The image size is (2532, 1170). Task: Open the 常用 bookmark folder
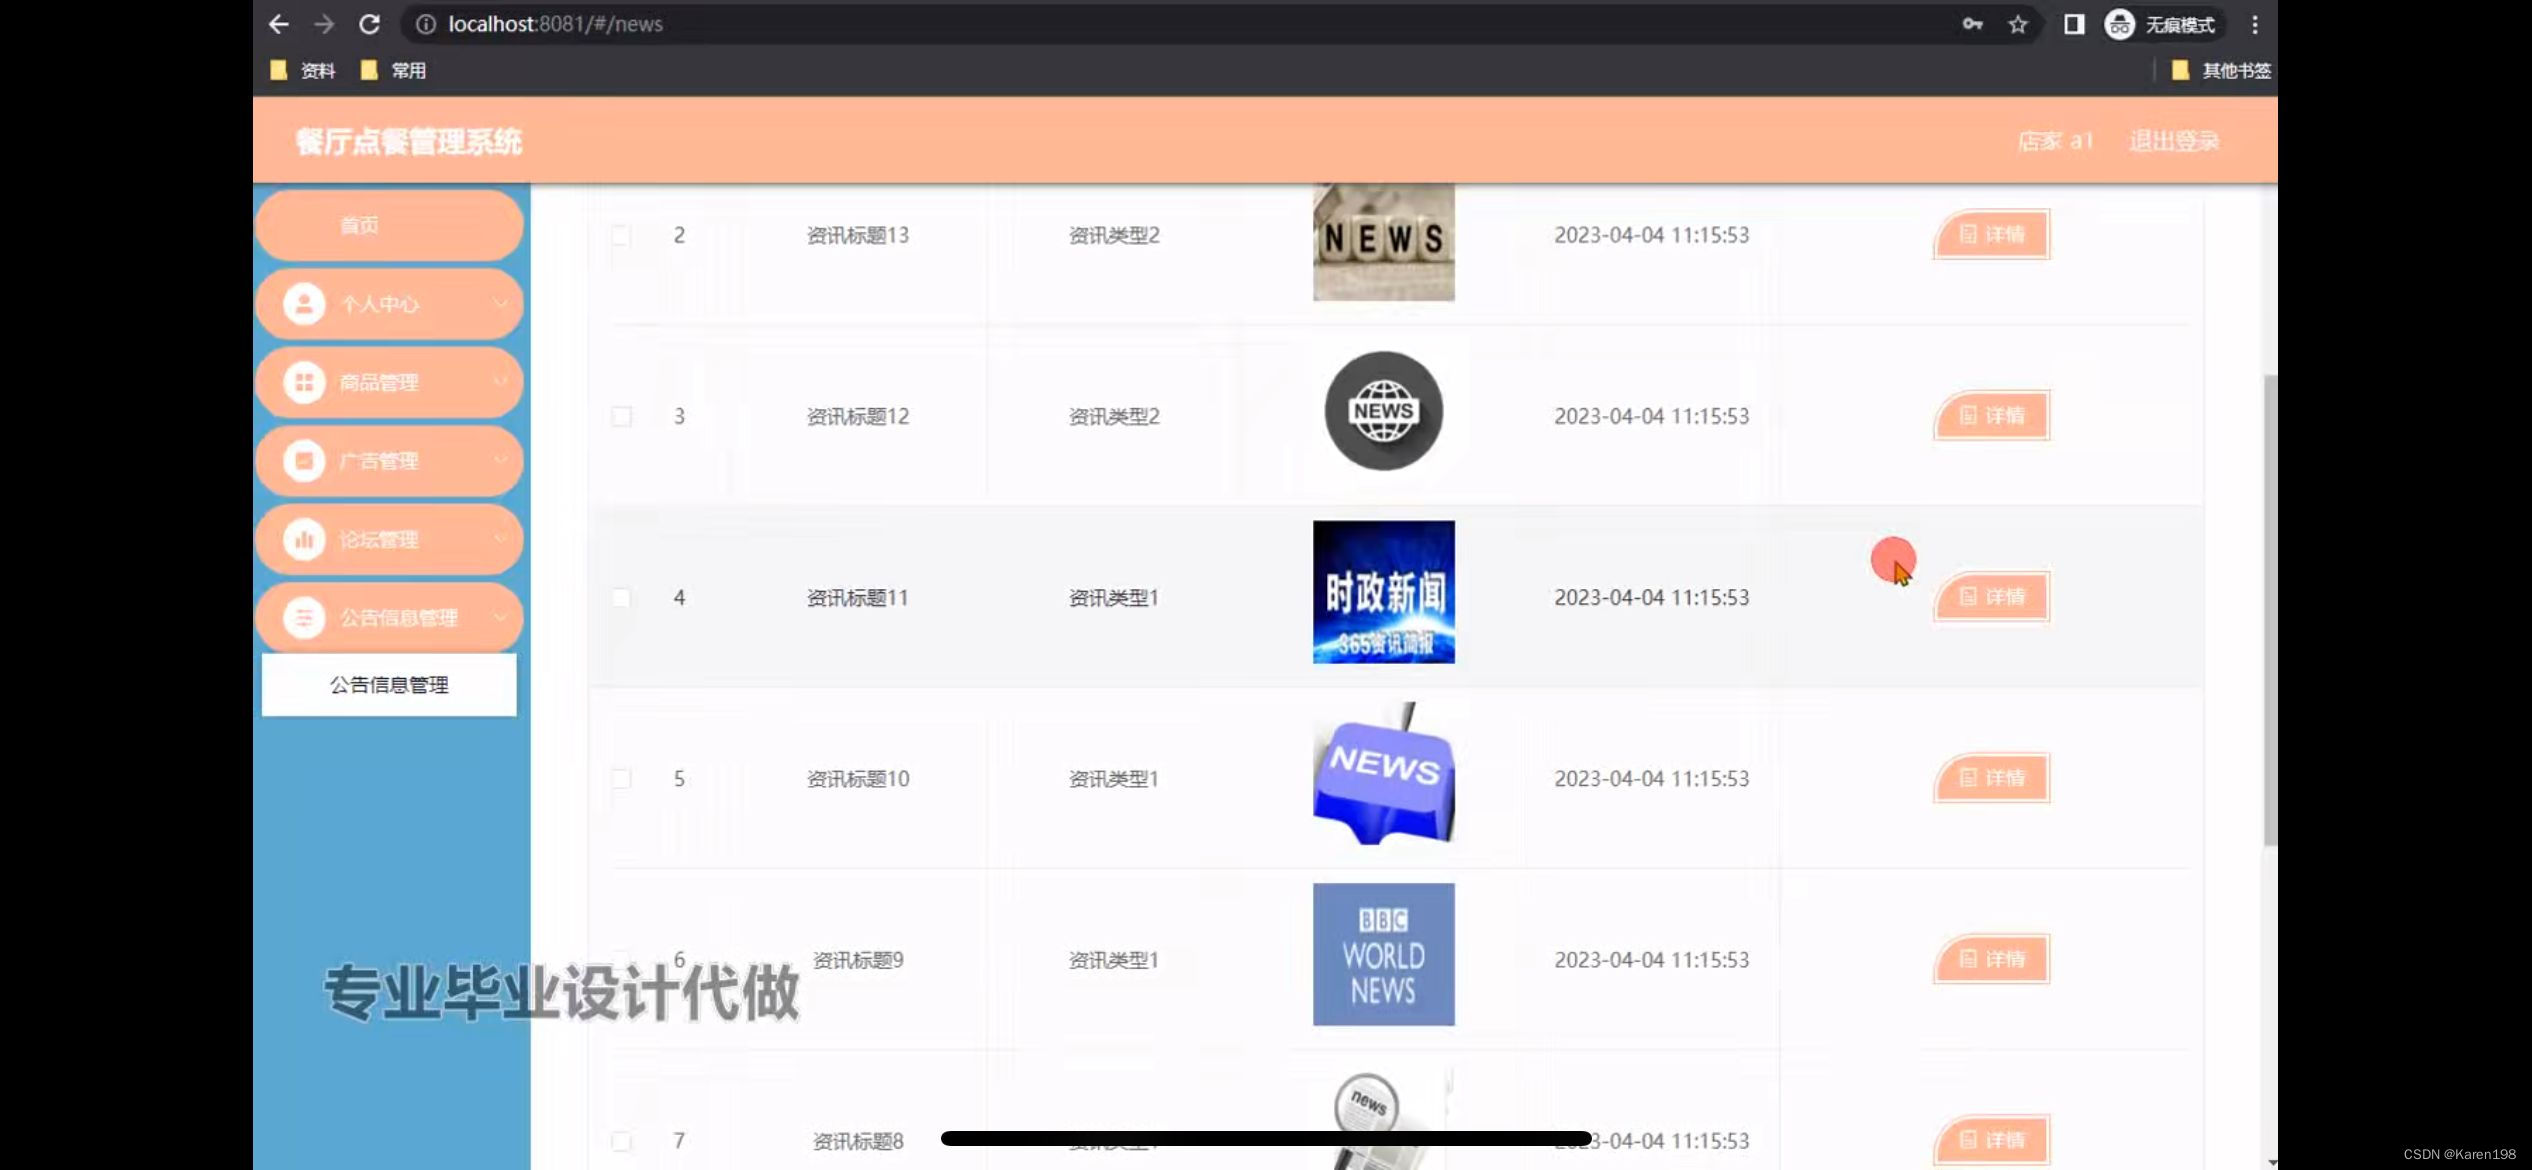(x=393, y=70)
